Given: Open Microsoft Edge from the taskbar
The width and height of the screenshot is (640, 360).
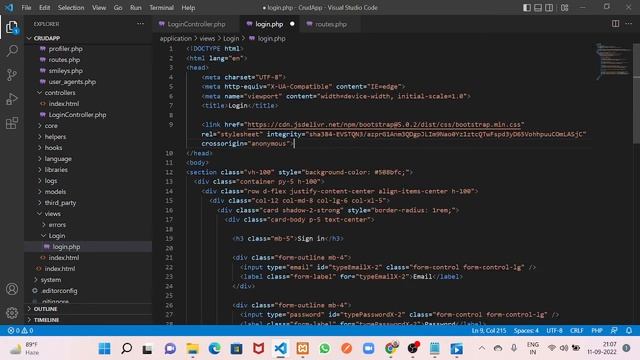Looking at the screenshot, I should click(x=214, y=348).
